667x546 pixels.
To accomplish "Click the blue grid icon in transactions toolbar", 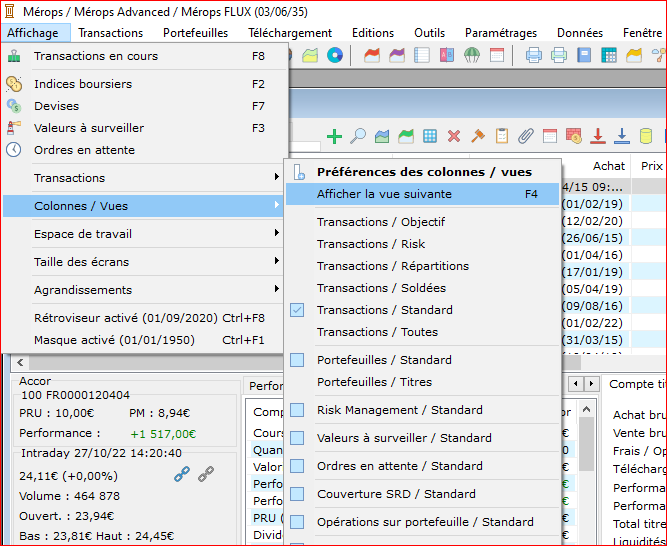I will coord(430,136).
